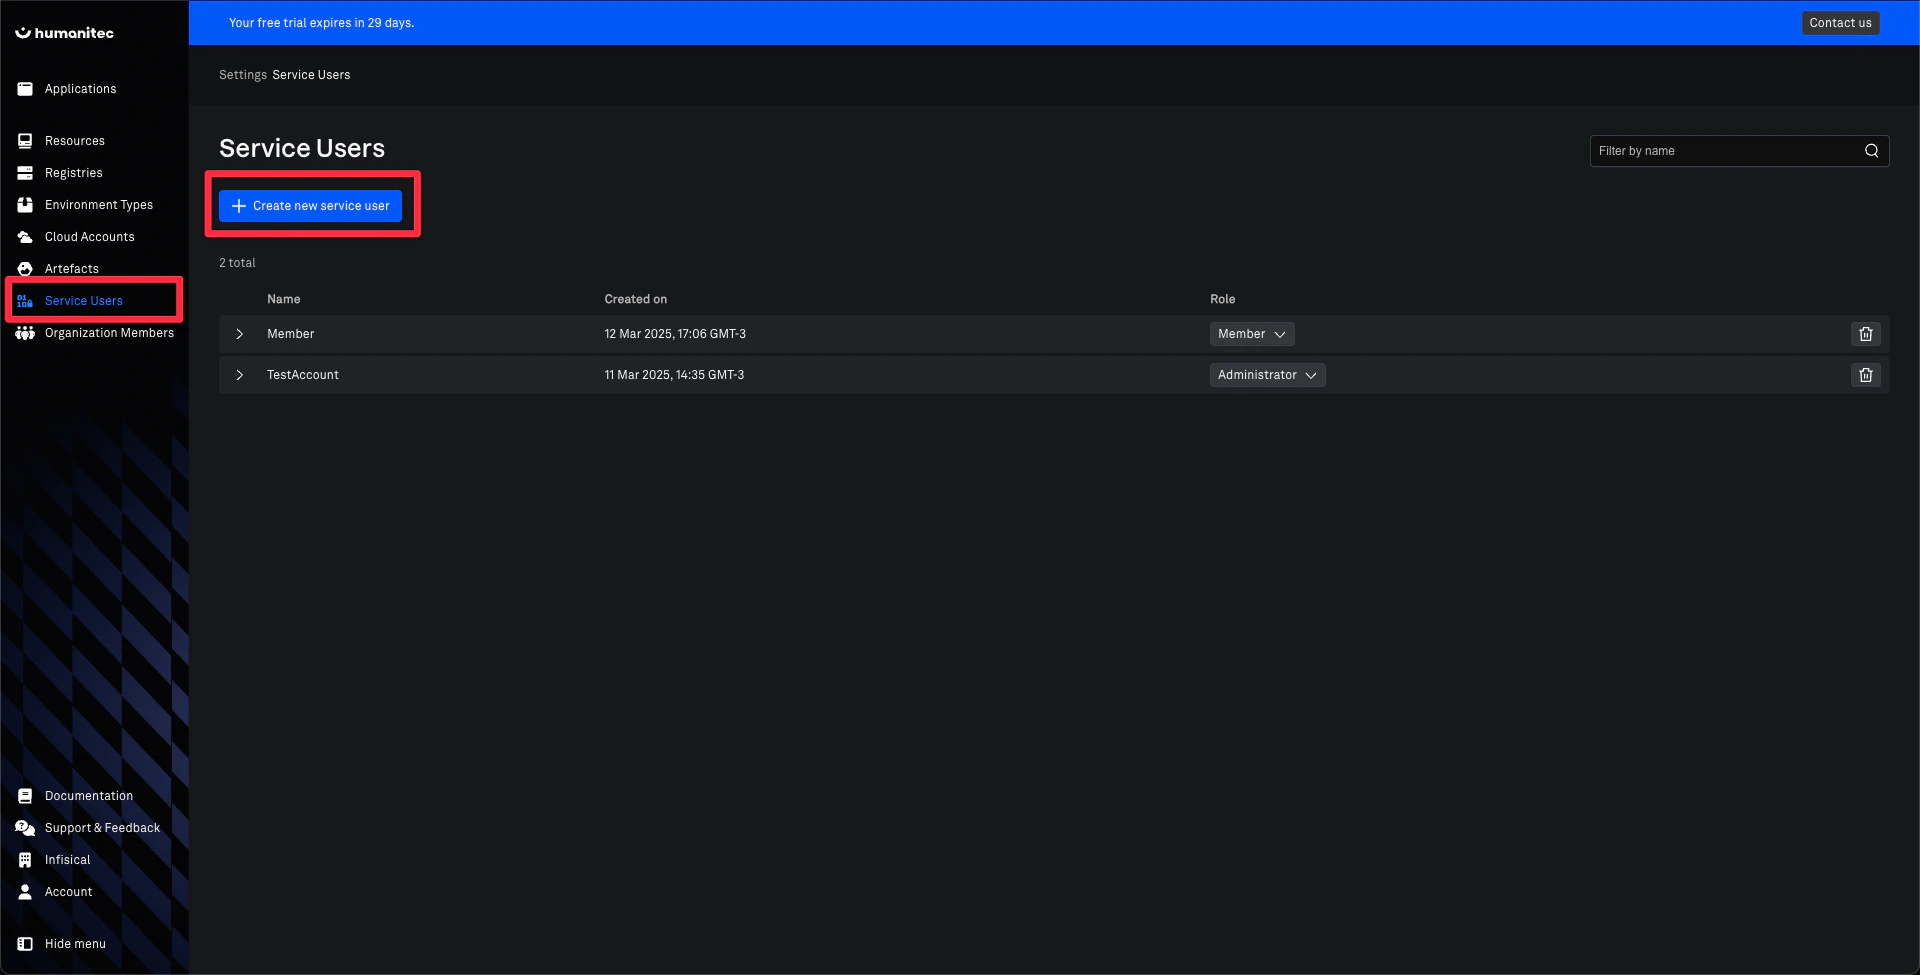This screenshot has width=1920, height=975.
Task: Open the Member role dropdown
Action: [1252, 334]
